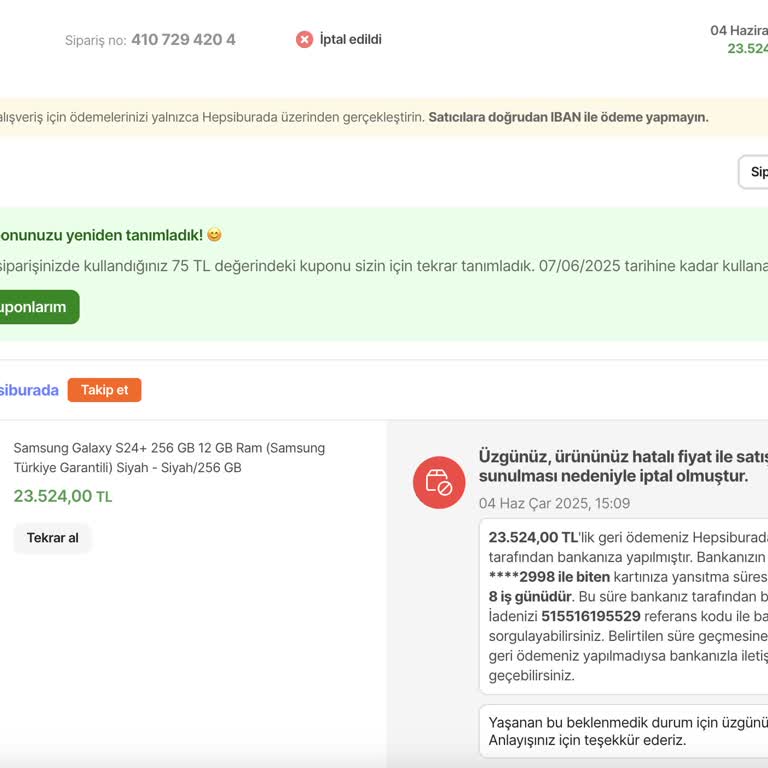Click the red cancelled package icon

click(439, 482)
